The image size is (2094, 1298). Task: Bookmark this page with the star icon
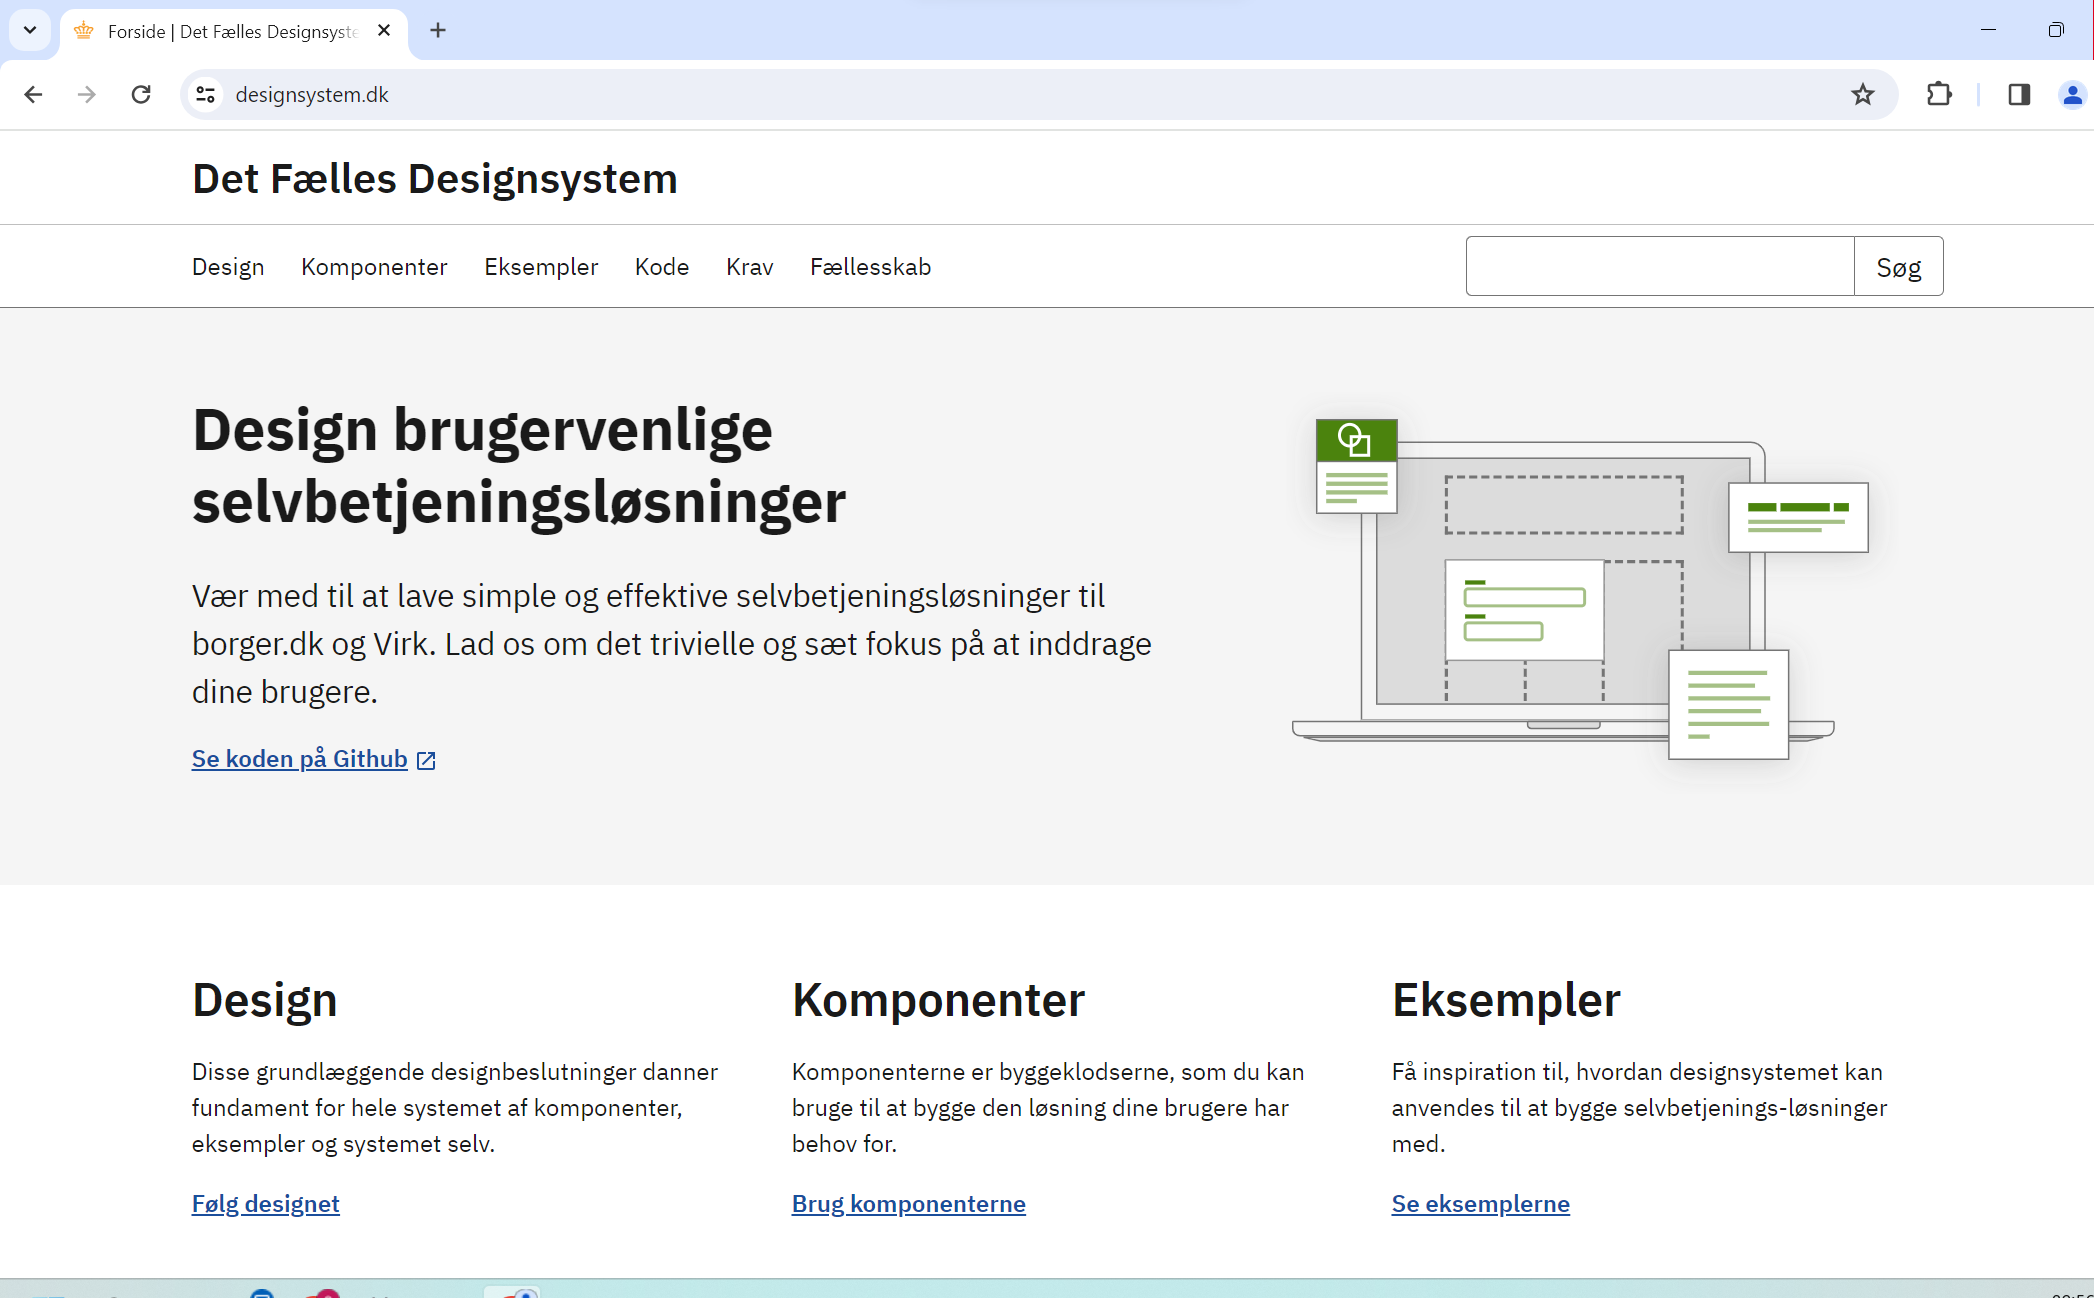click(x=1862, y=94)
